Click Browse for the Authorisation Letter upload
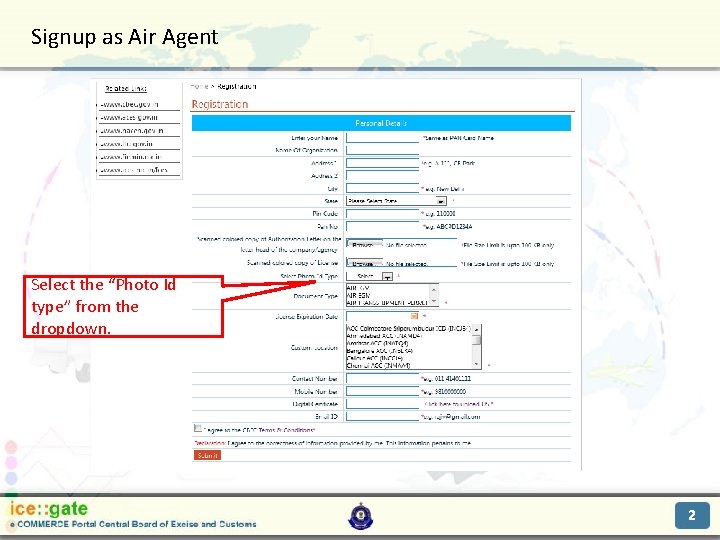The height and width of the screenshot is (540, 720). (x=365, y=245)
